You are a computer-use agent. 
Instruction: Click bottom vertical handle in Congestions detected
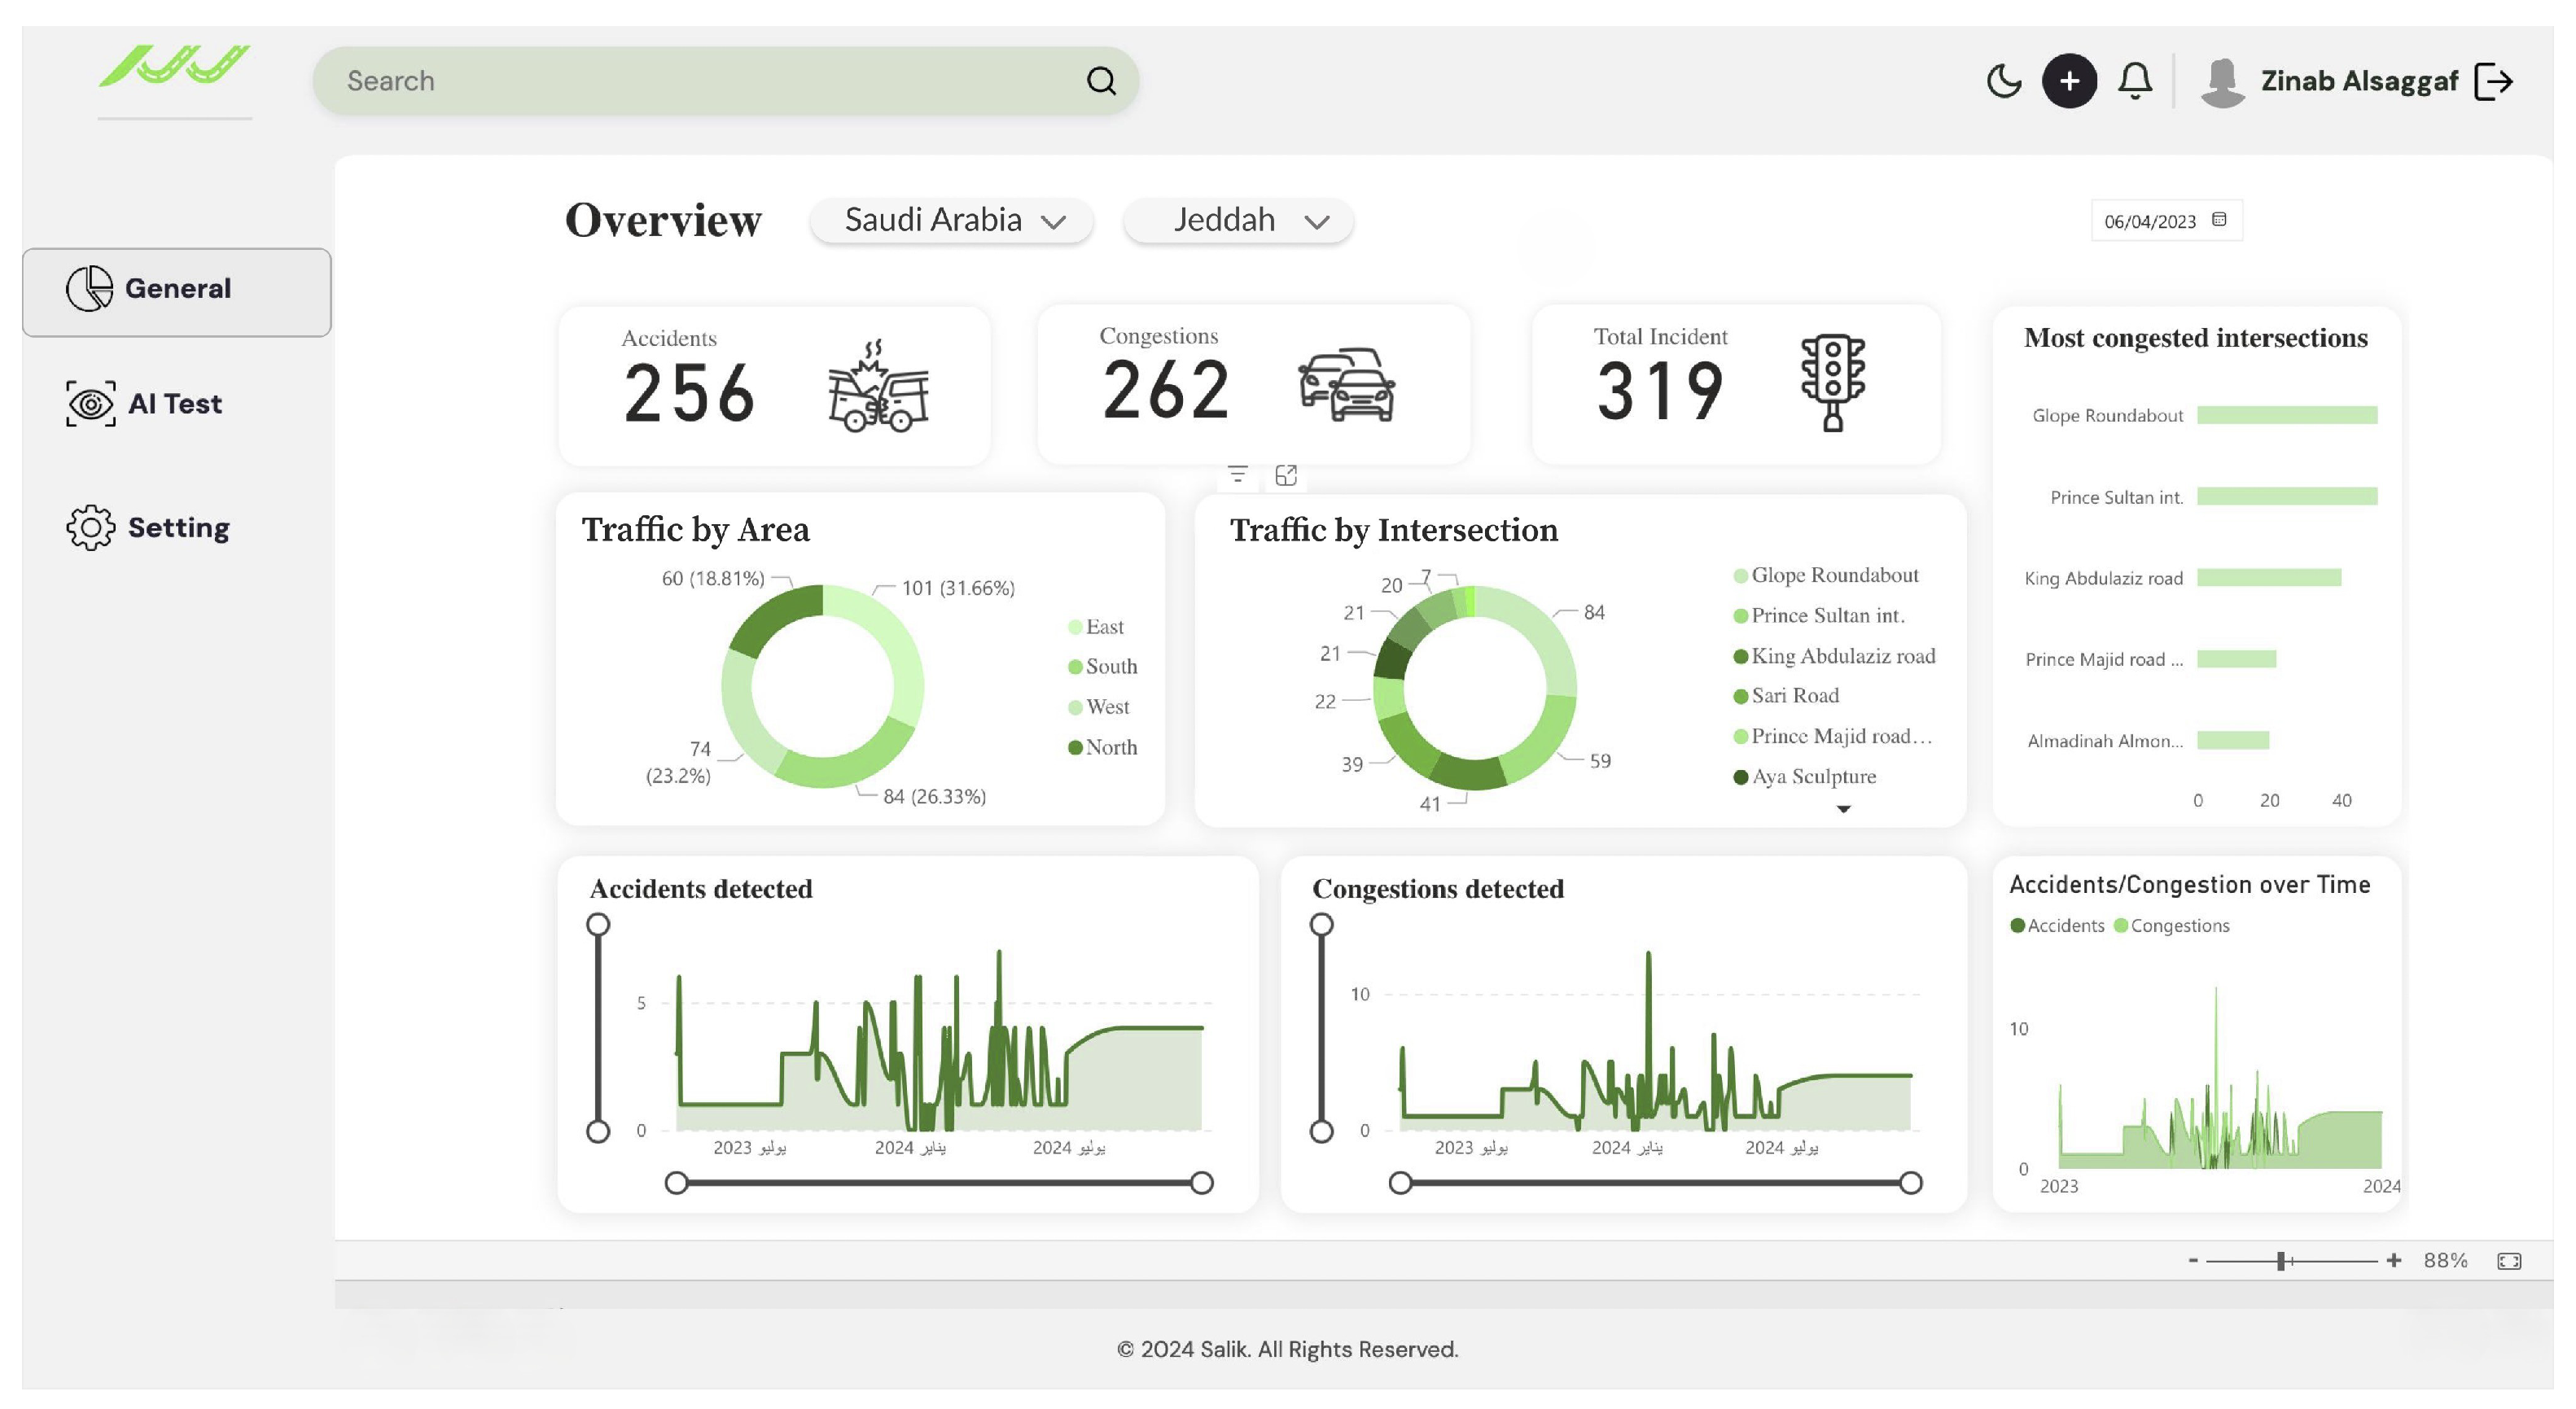click(1321, 1131)
